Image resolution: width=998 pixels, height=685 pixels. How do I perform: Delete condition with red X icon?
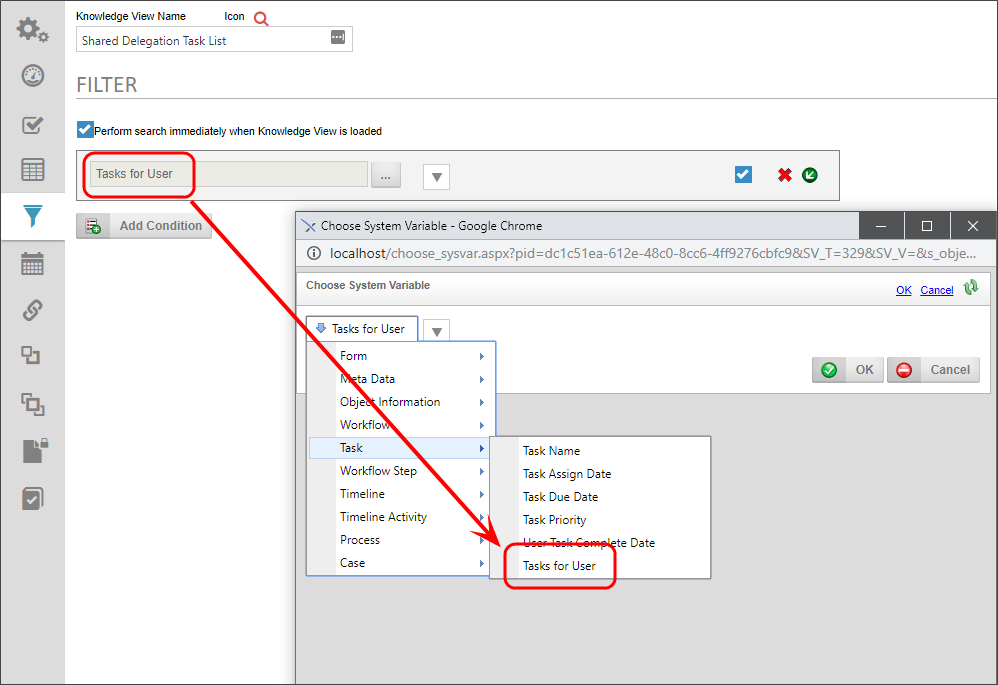coord(785,175)
